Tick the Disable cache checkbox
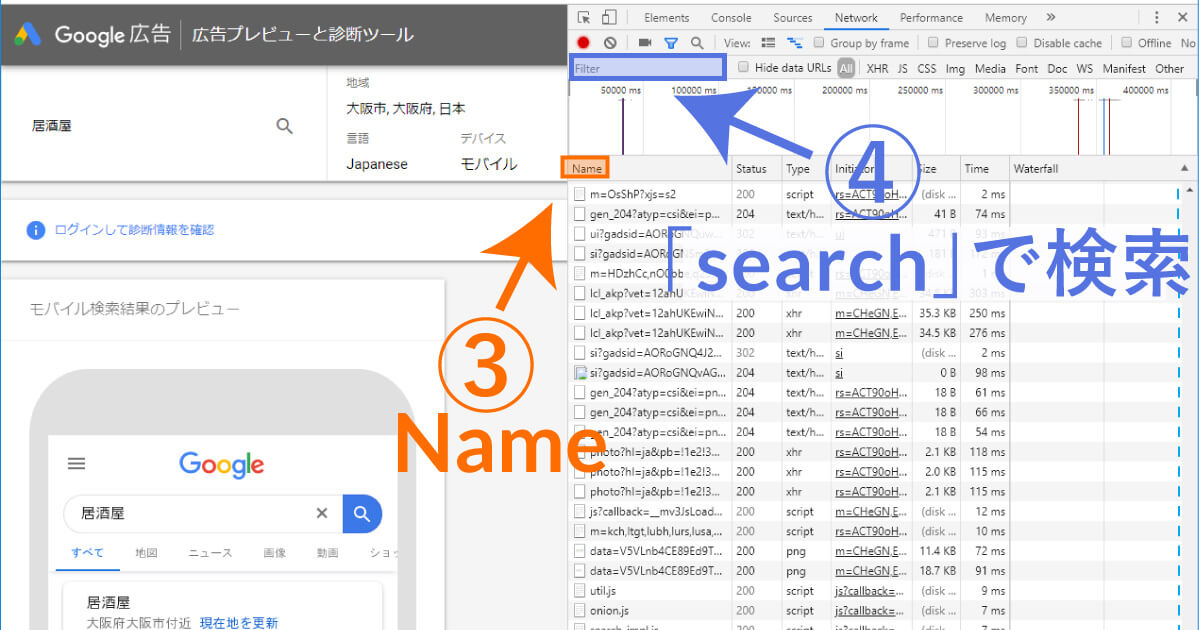 [x=1022, y=43]
